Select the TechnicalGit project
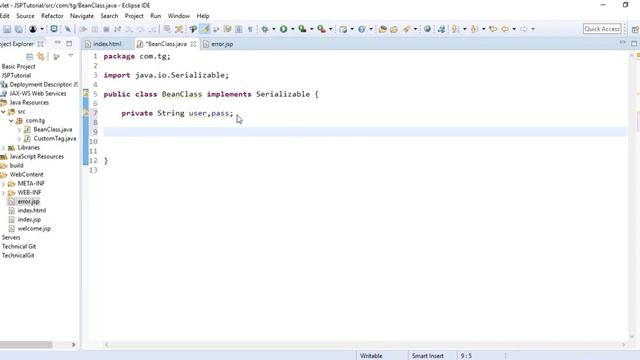640x360 pixels. [18, 256]
